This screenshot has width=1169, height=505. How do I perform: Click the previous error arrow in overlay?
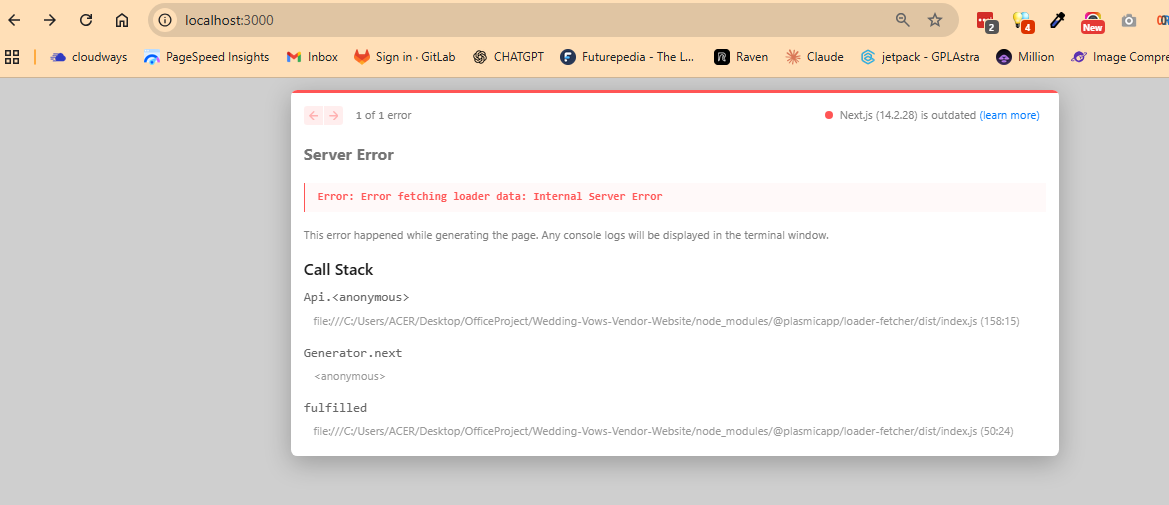pos(313,116)
